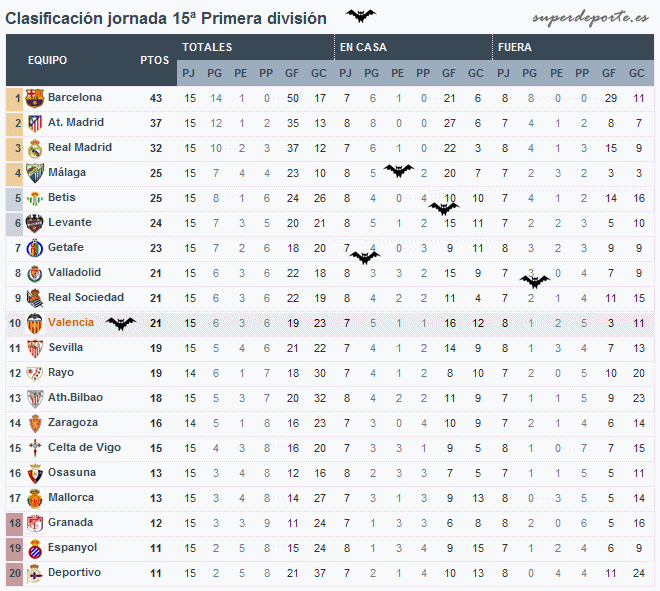Click the Espanyol club crest
Image resolution: width=660 pixels, height=591 pixels.
pos(35,549)
